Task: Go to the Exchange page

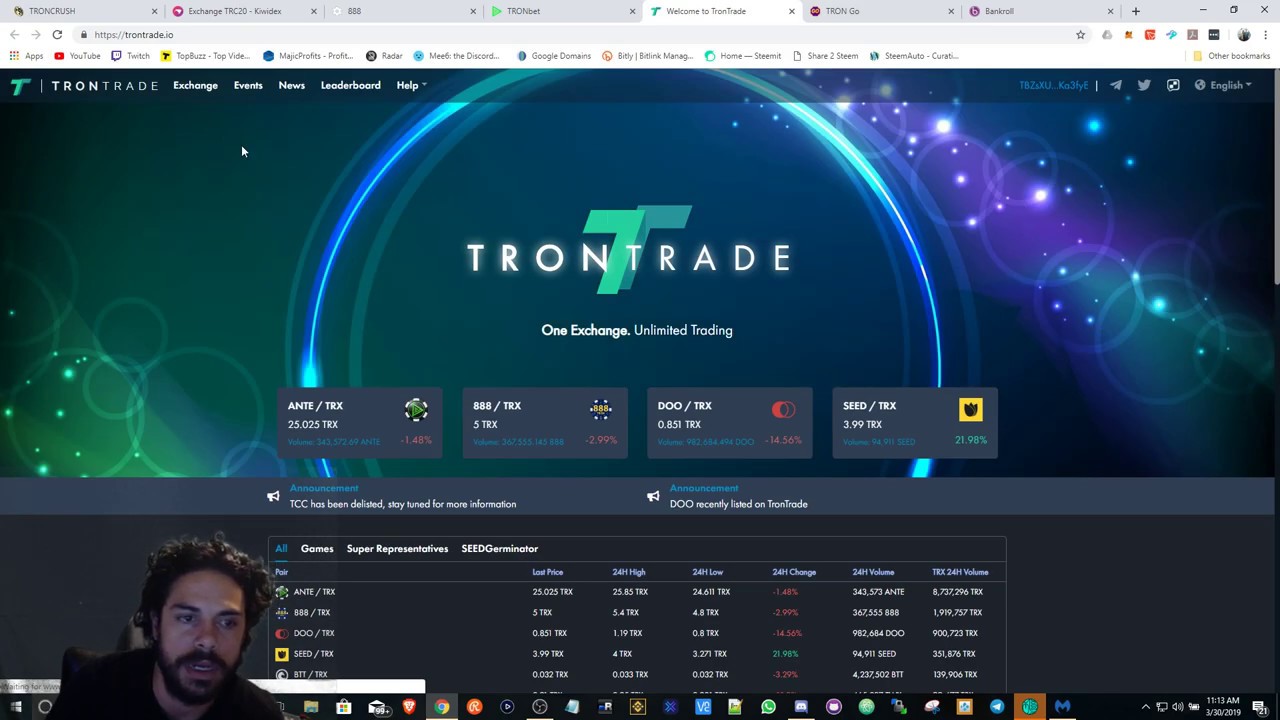Action: tap(195, 86)
